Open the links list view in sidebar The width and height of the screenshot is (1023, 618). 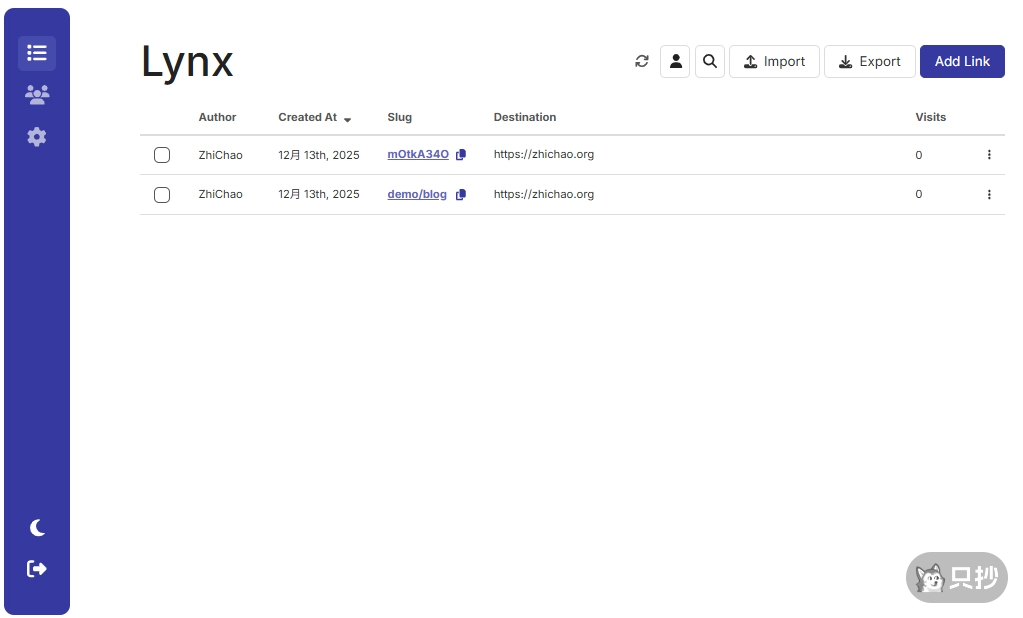(x=37, y=53)
